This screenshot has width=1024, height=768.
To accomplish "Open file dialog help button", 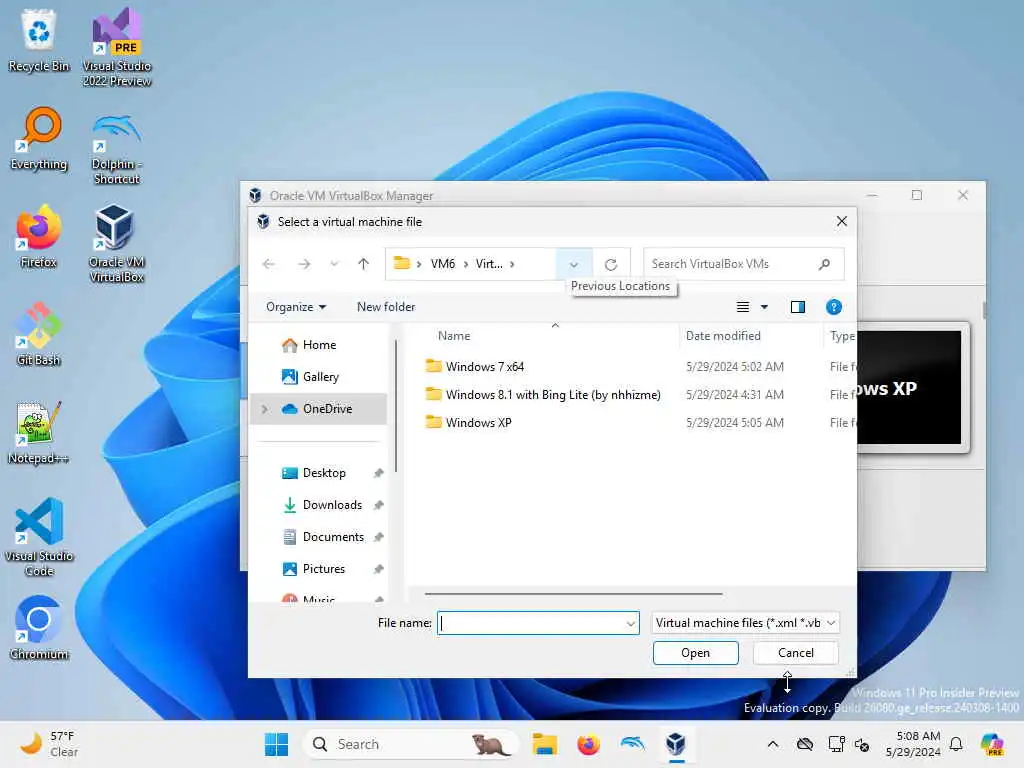I will click(x=833, y=307).
